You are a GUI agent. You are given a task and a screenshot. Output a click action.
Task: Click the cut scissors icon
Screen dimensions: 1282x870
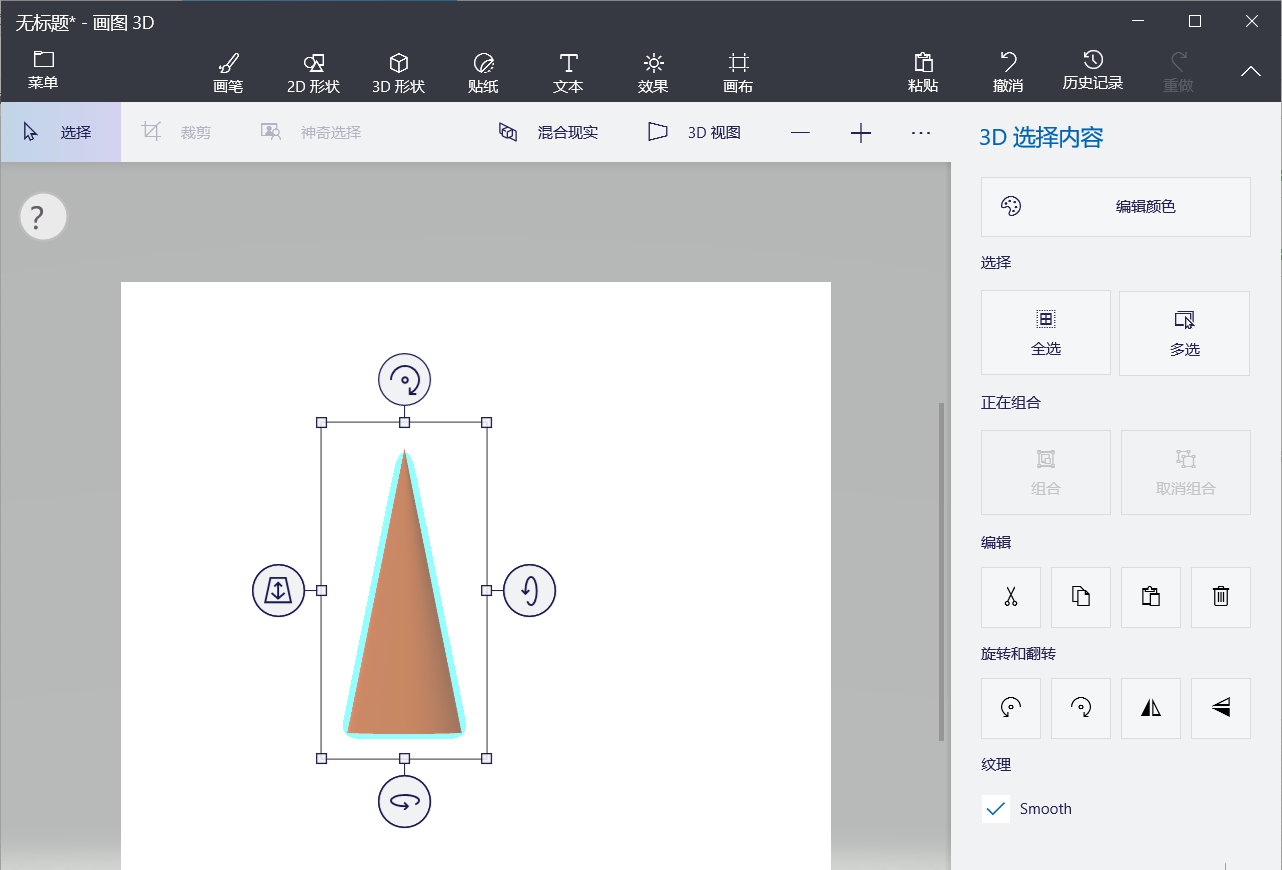pyautogui.click(x=1011, y=597)
